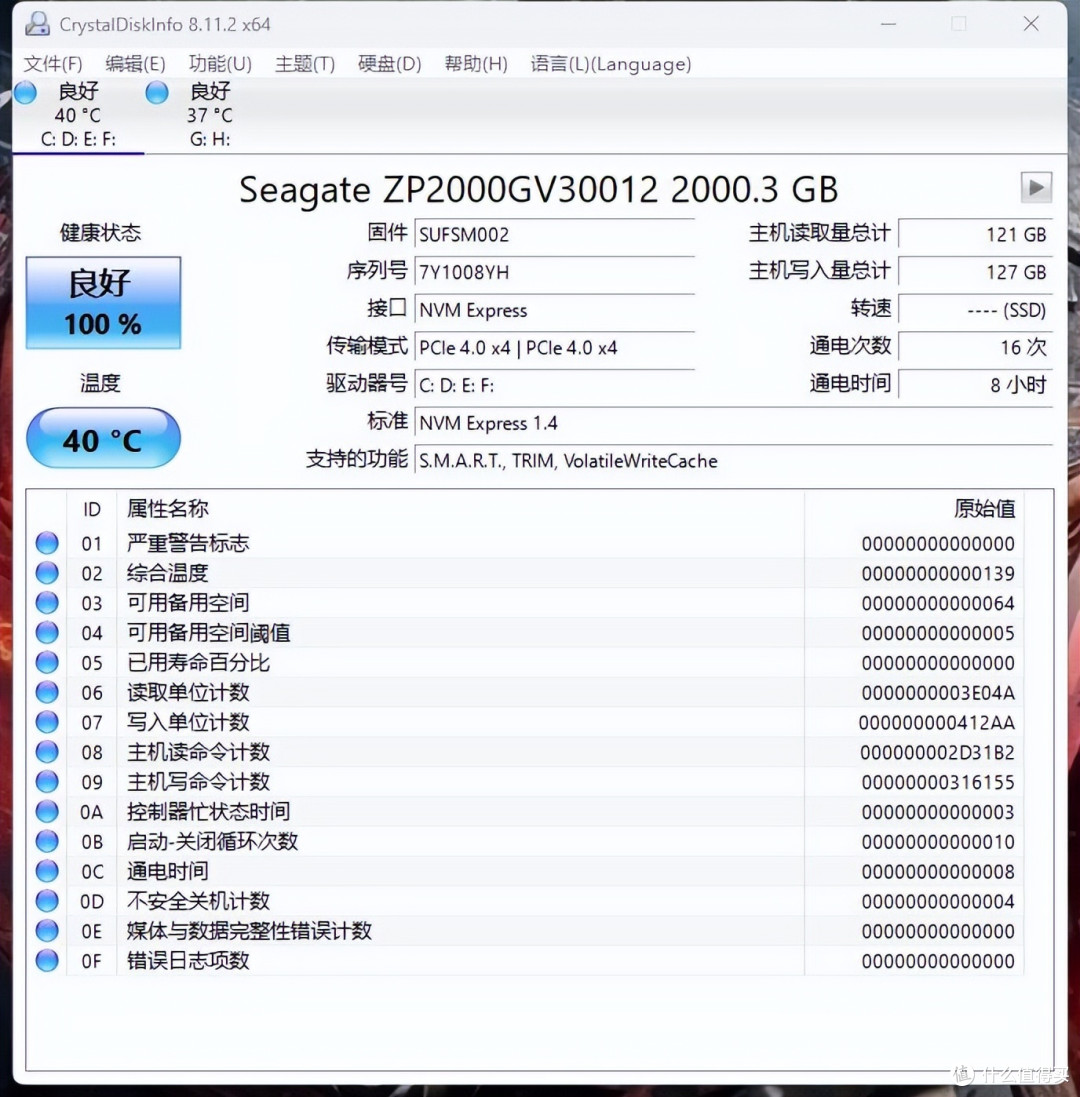Open the 硬盘(D) menu
Viewport: 1080px width, 1097px height.
389,64
